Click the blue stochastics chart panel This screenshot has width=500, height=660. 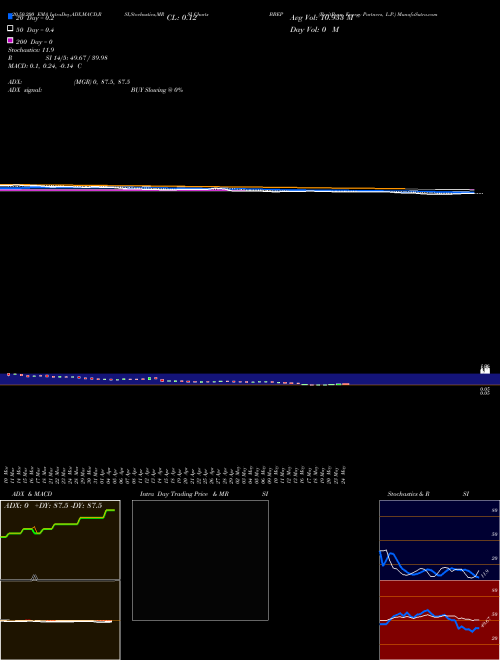pyautogui.click(x=439, y=540)
